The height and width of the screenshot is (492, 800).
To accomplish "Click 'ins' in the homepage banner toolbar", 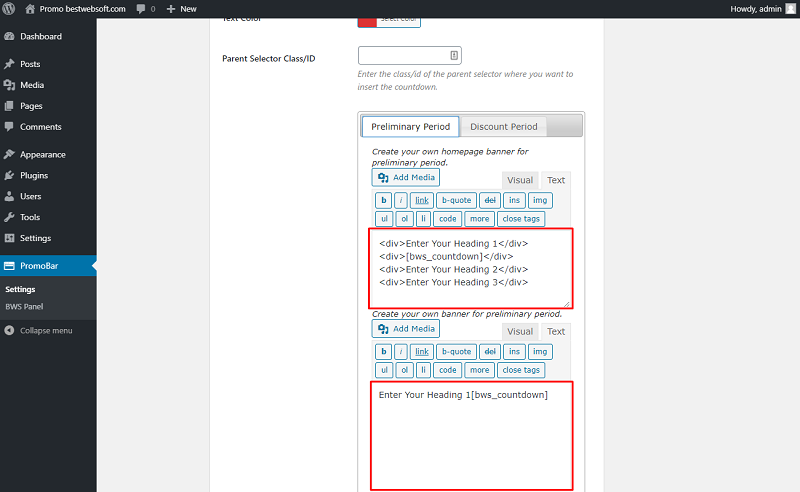I will pyautogui.click(x=514, y=200).
